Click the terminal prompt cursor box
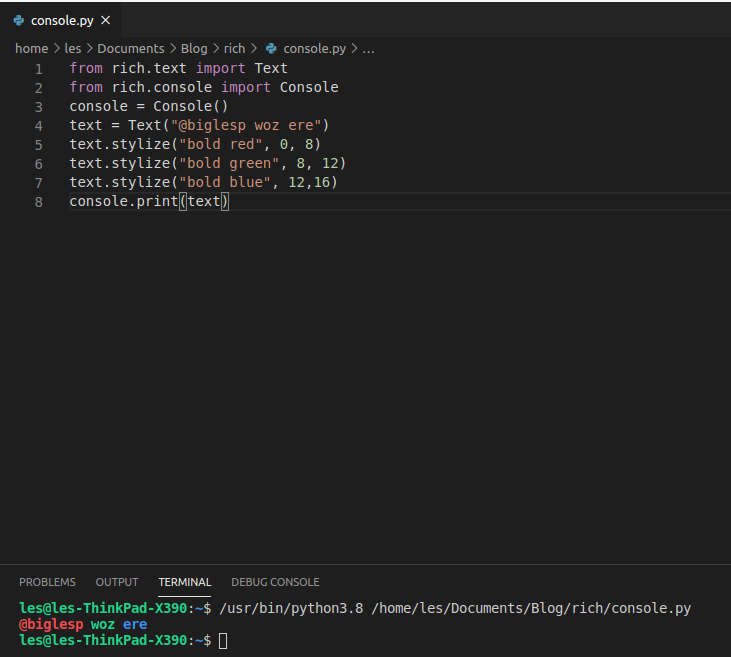 [223, 641]
